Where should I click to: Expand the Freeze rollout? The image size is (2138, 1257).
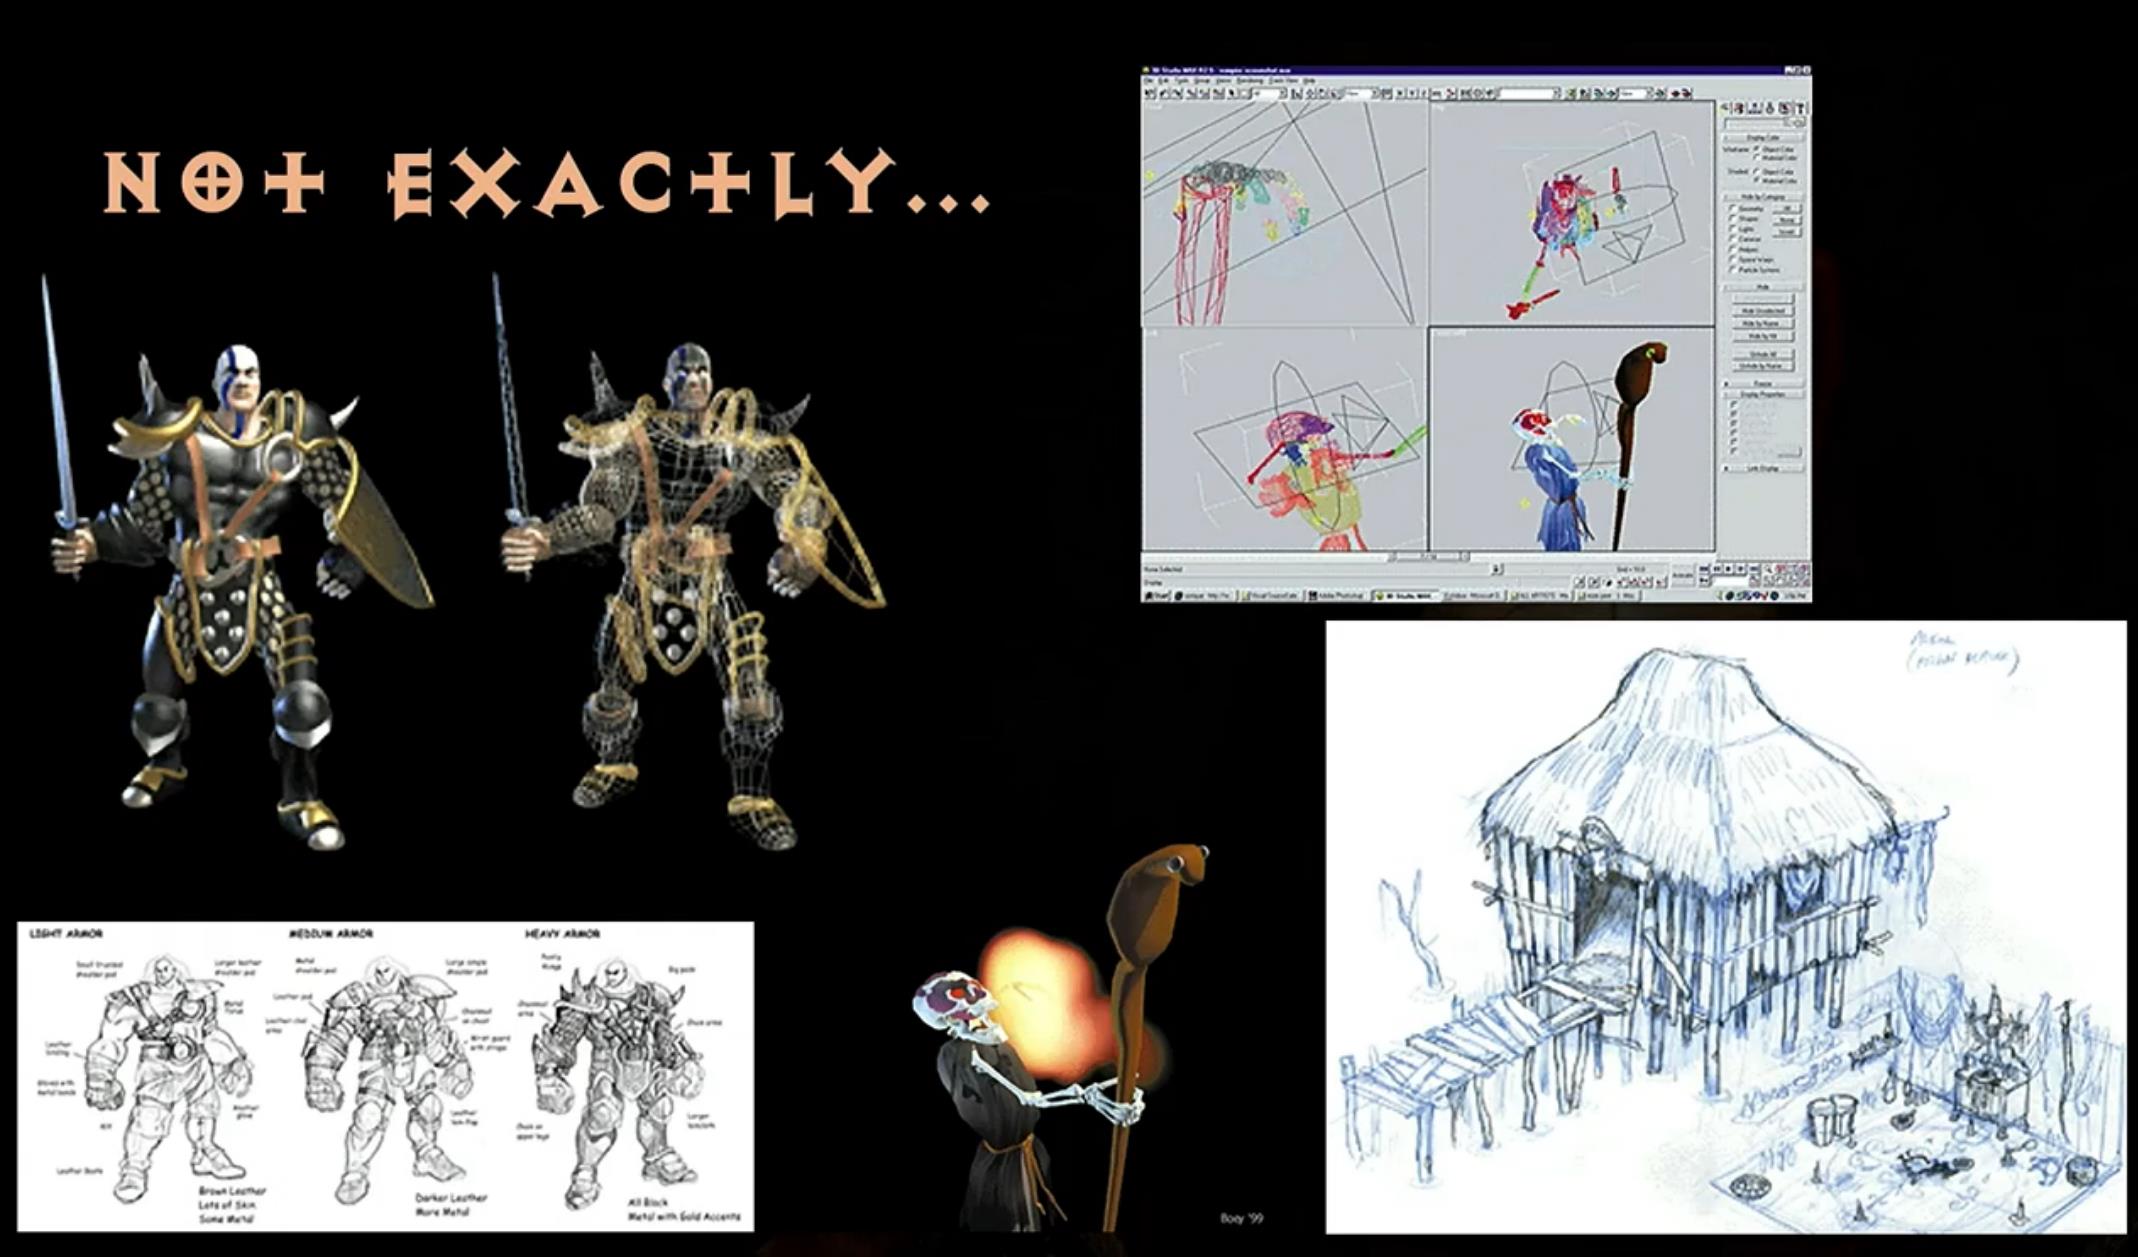(1763, 384)
